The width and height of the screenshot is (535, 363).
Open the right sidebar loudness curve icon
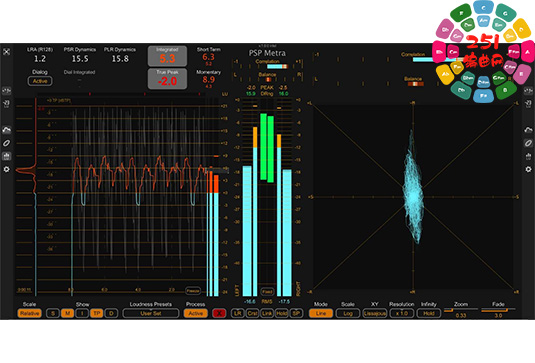point(529,130)
